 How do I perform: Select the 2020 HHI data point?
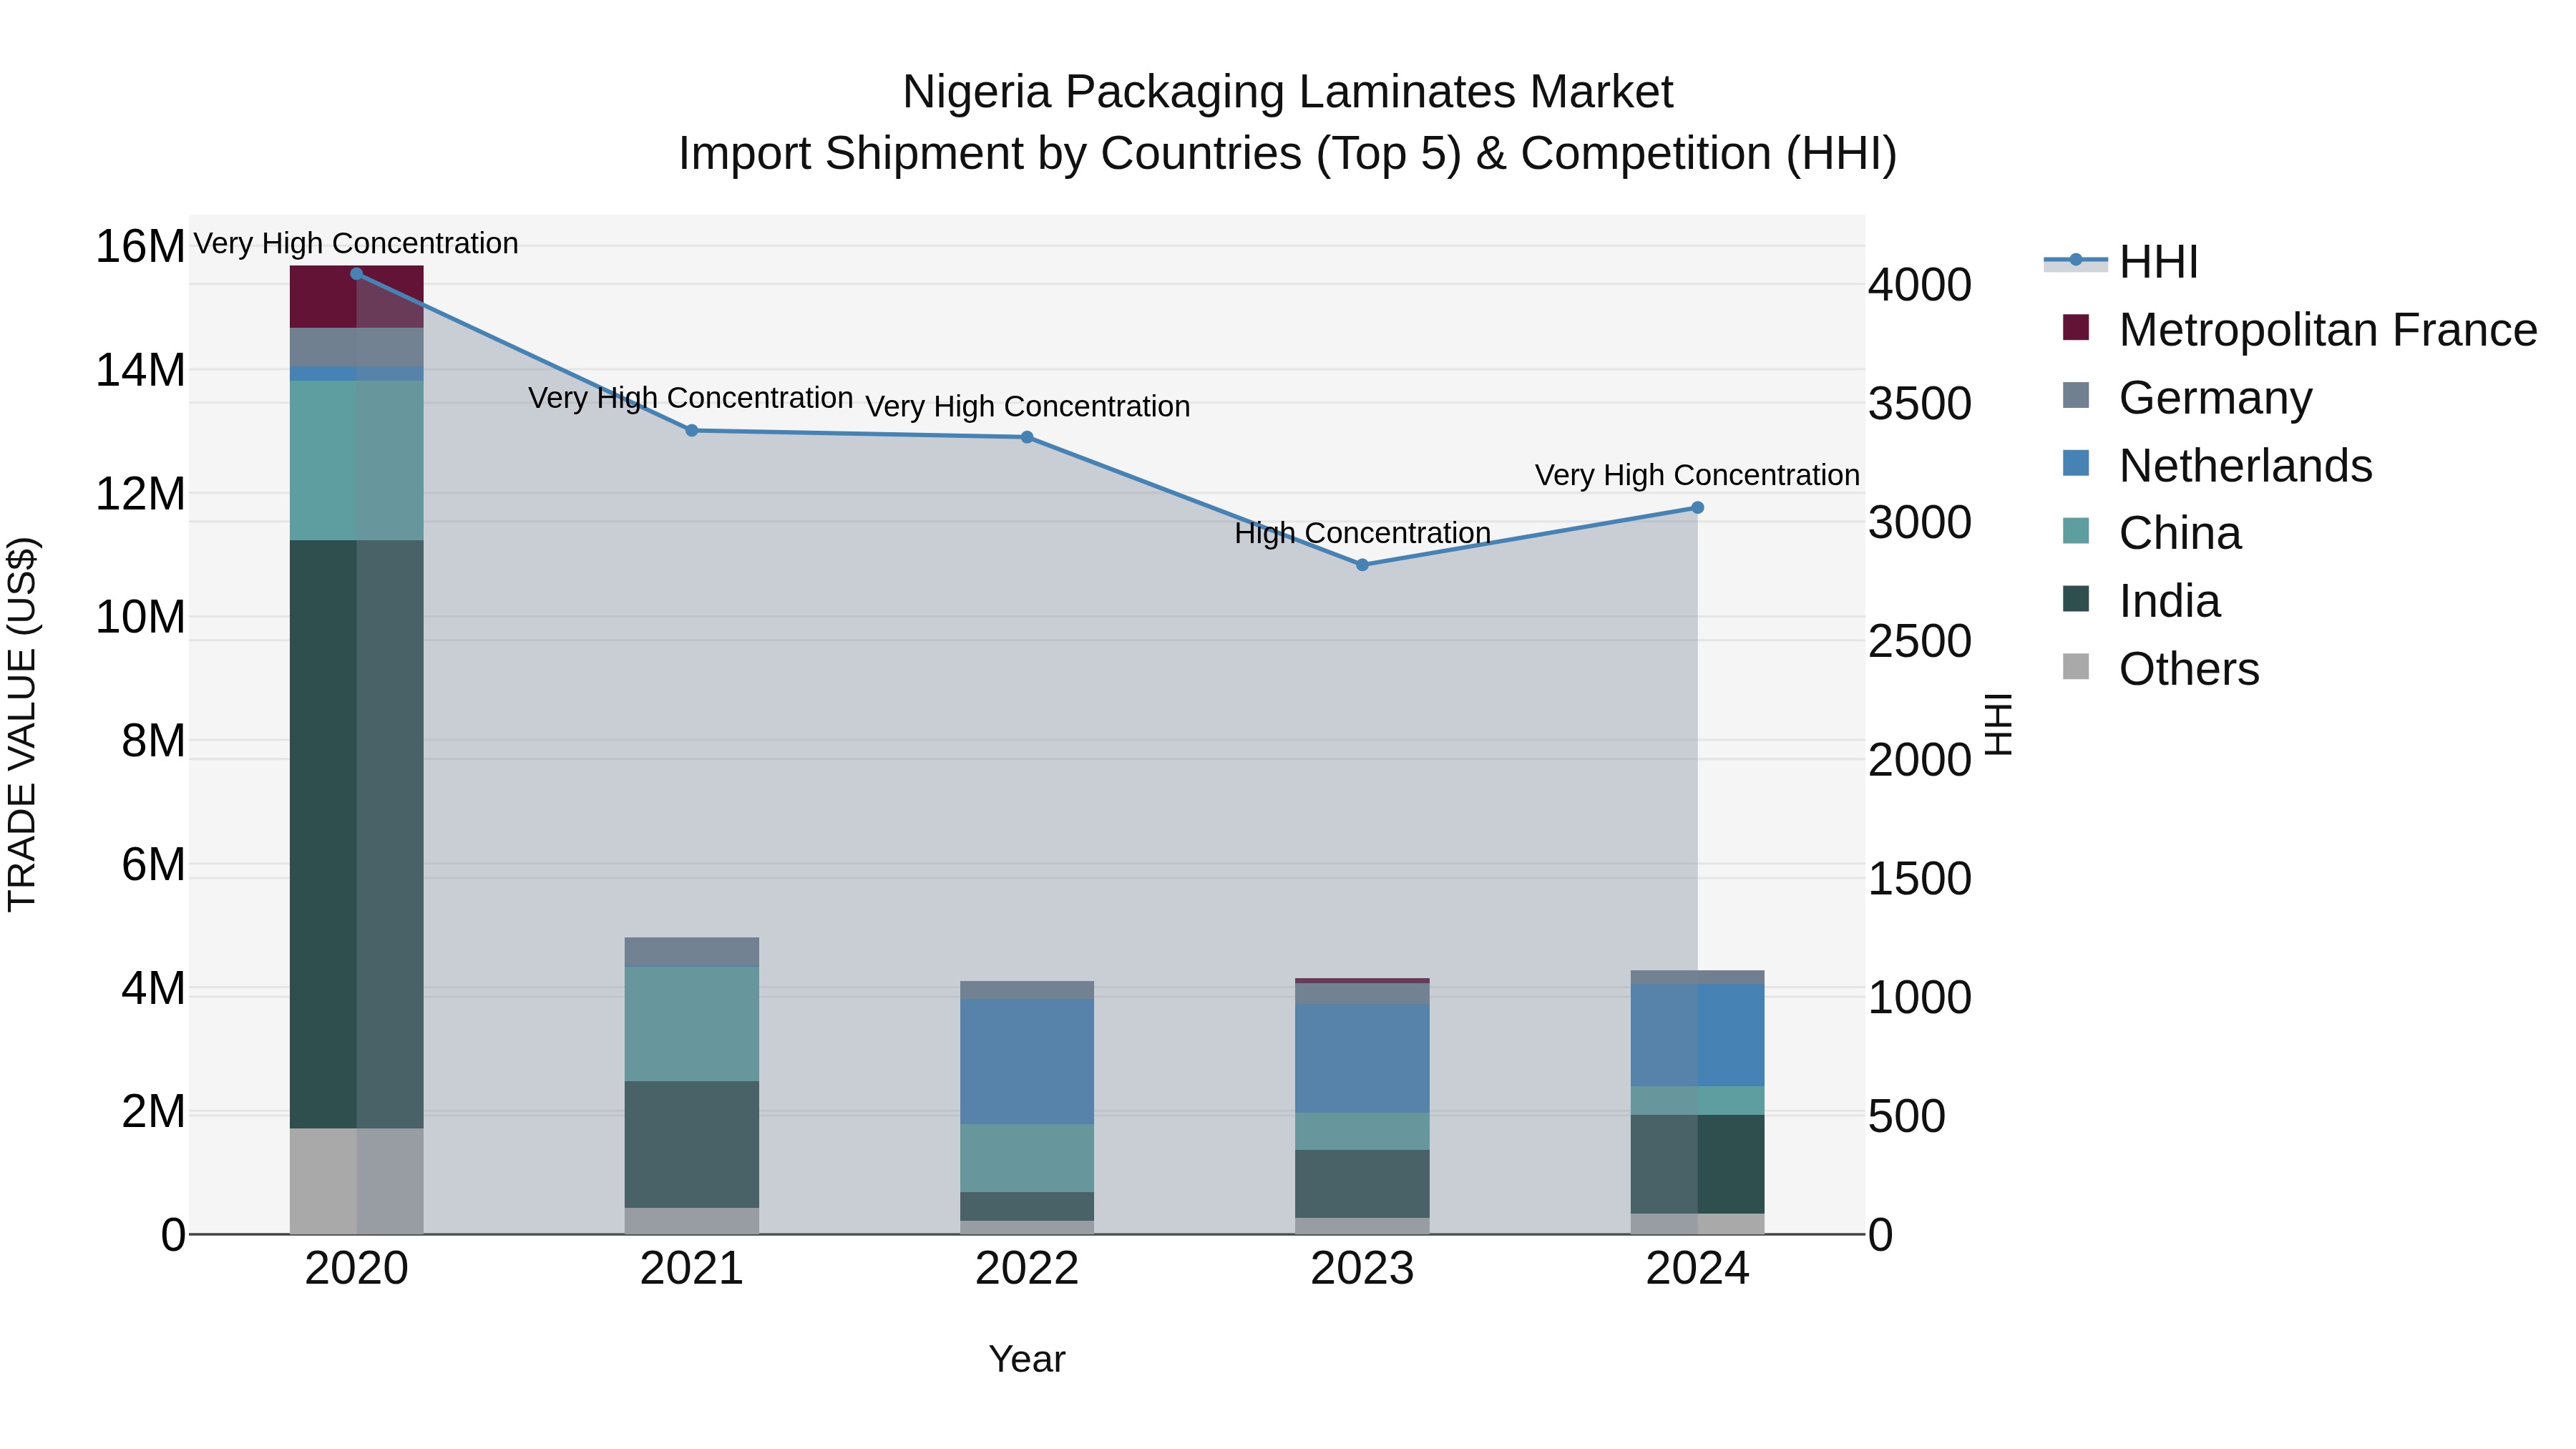click(x=356, y=274)
